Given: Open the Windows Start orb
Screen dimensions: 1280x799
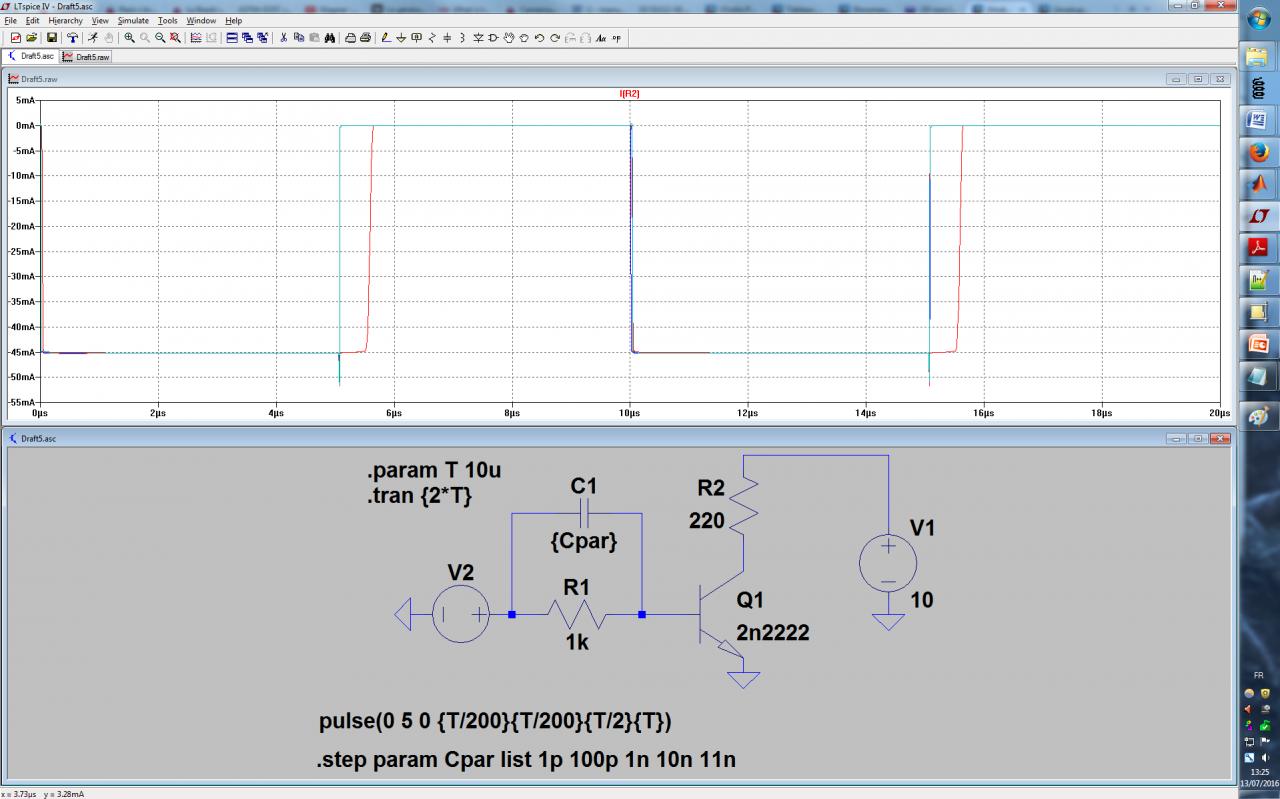Looking at the screenshot, I should [x=1258, y=17].
